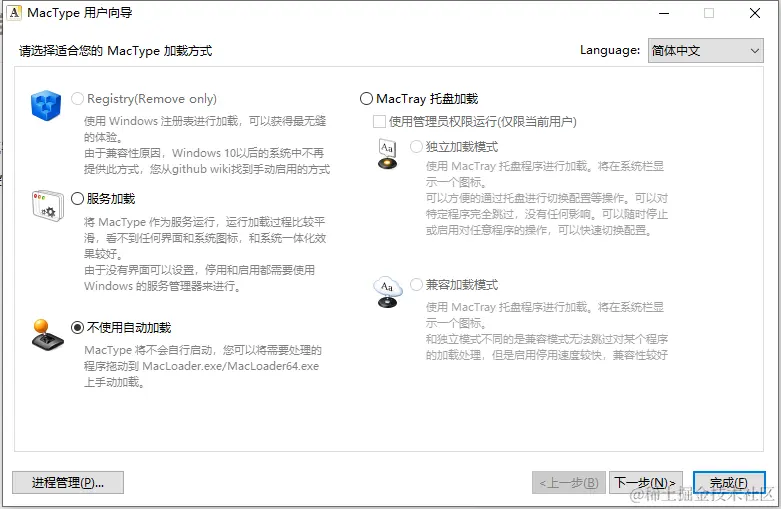Click text mentioning github wiki
This screenshot has height=509, width=781.
pos(207,169)
